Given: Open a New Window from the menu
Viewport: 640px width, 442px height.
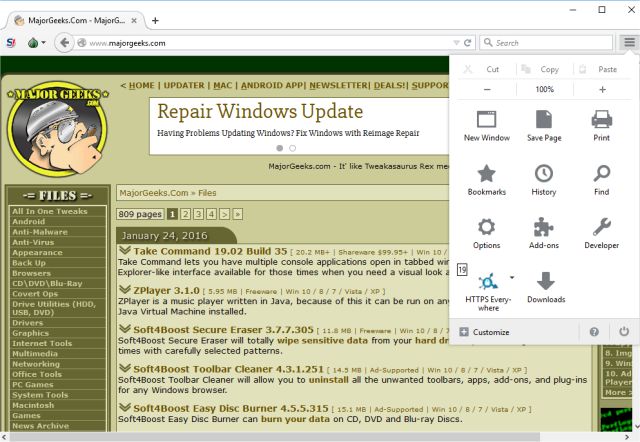Looking at the screenshot, I should [487, 126].
